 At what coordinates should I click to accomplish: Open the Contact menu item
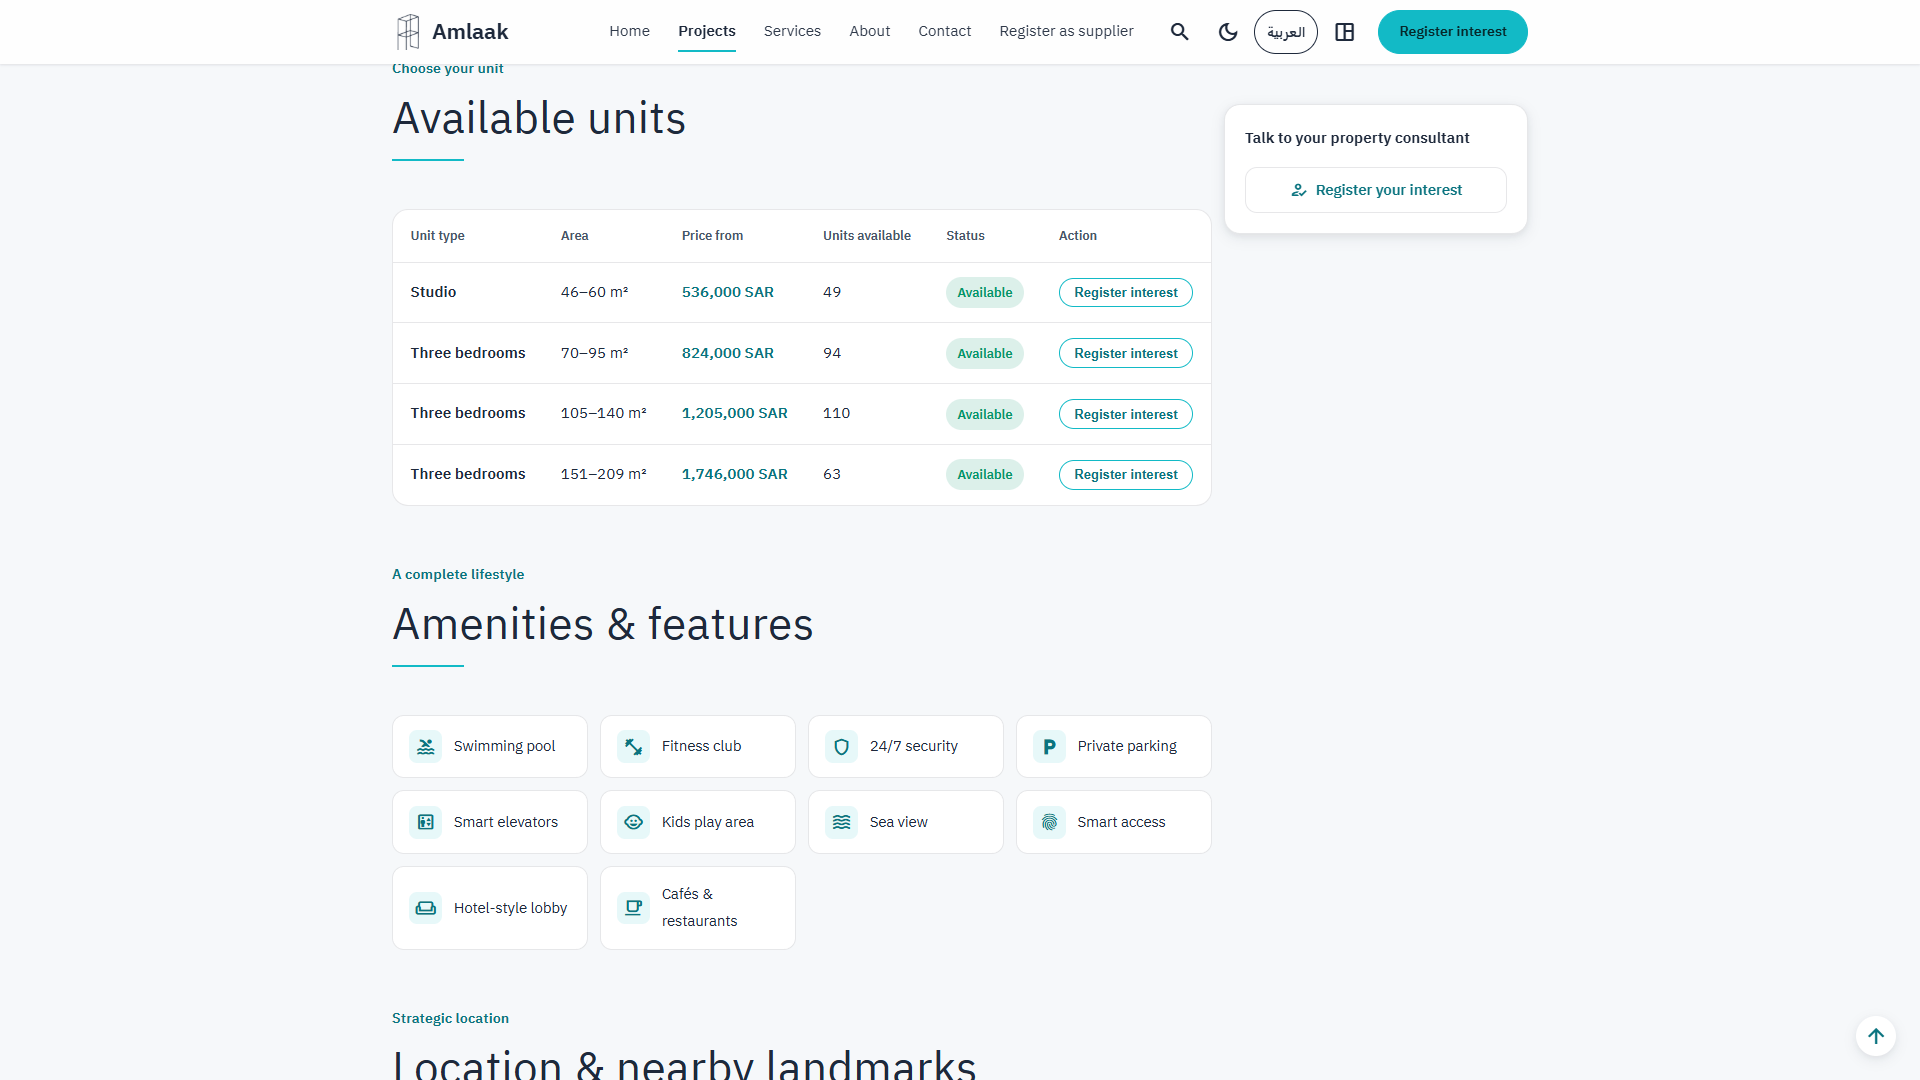coord(945,31)
